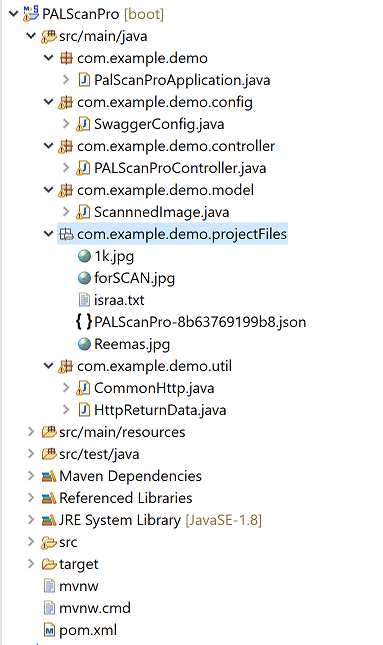Viewport: 383px width, 645px height.
Task: Select the israa.txt file
Action: 119,300
